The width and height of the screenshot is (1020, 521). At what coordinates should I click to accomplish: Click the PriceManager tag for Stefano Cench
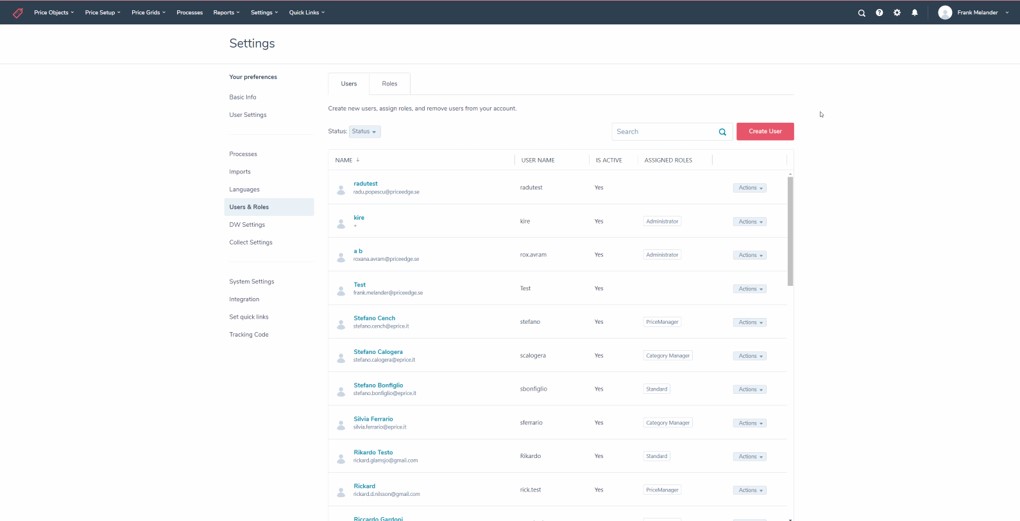click(662, 322)
